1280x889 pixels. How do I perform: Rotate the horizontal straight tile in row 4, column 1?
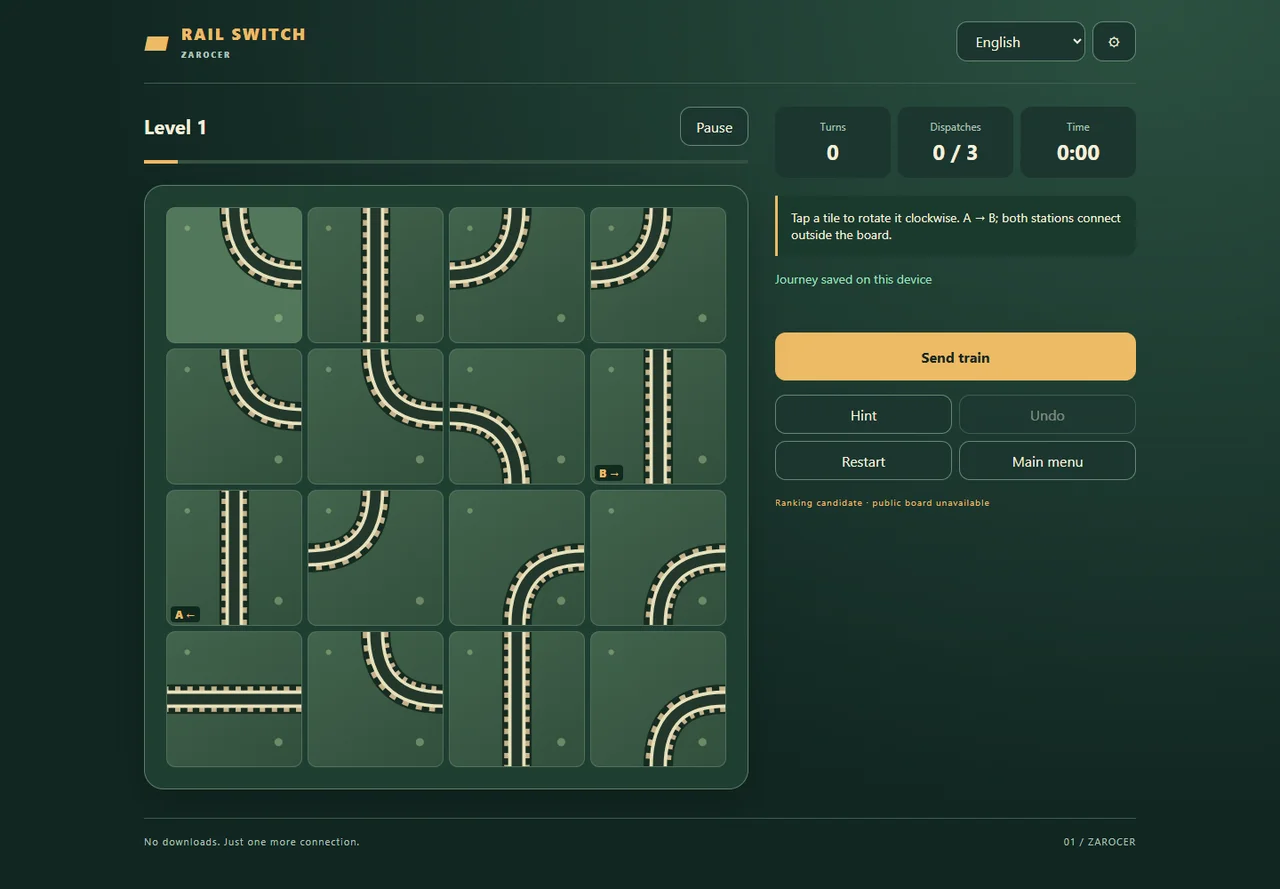(234, 699)
